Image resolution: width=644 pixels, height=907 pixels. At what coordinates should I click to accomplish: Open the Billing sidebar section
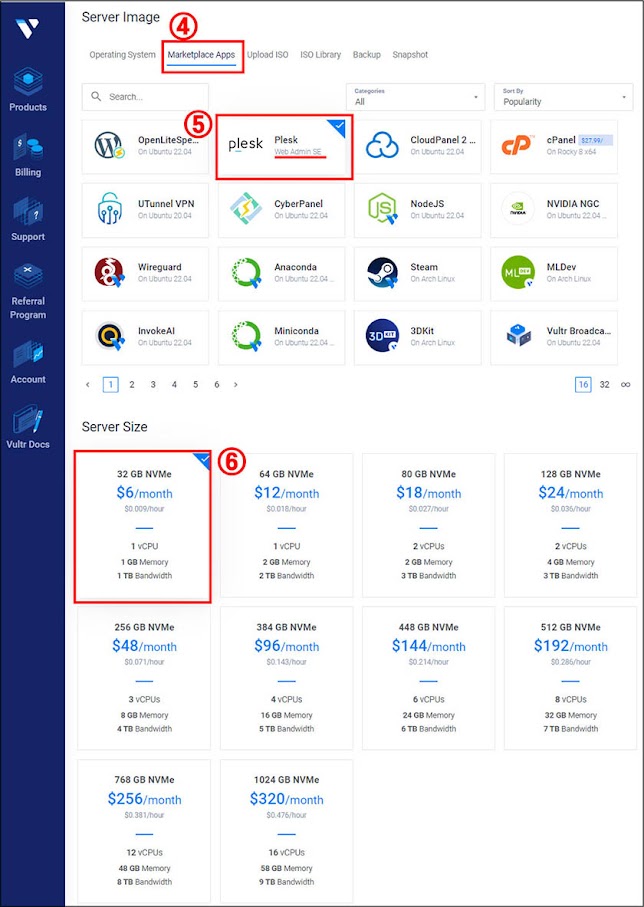coord(28,154)
